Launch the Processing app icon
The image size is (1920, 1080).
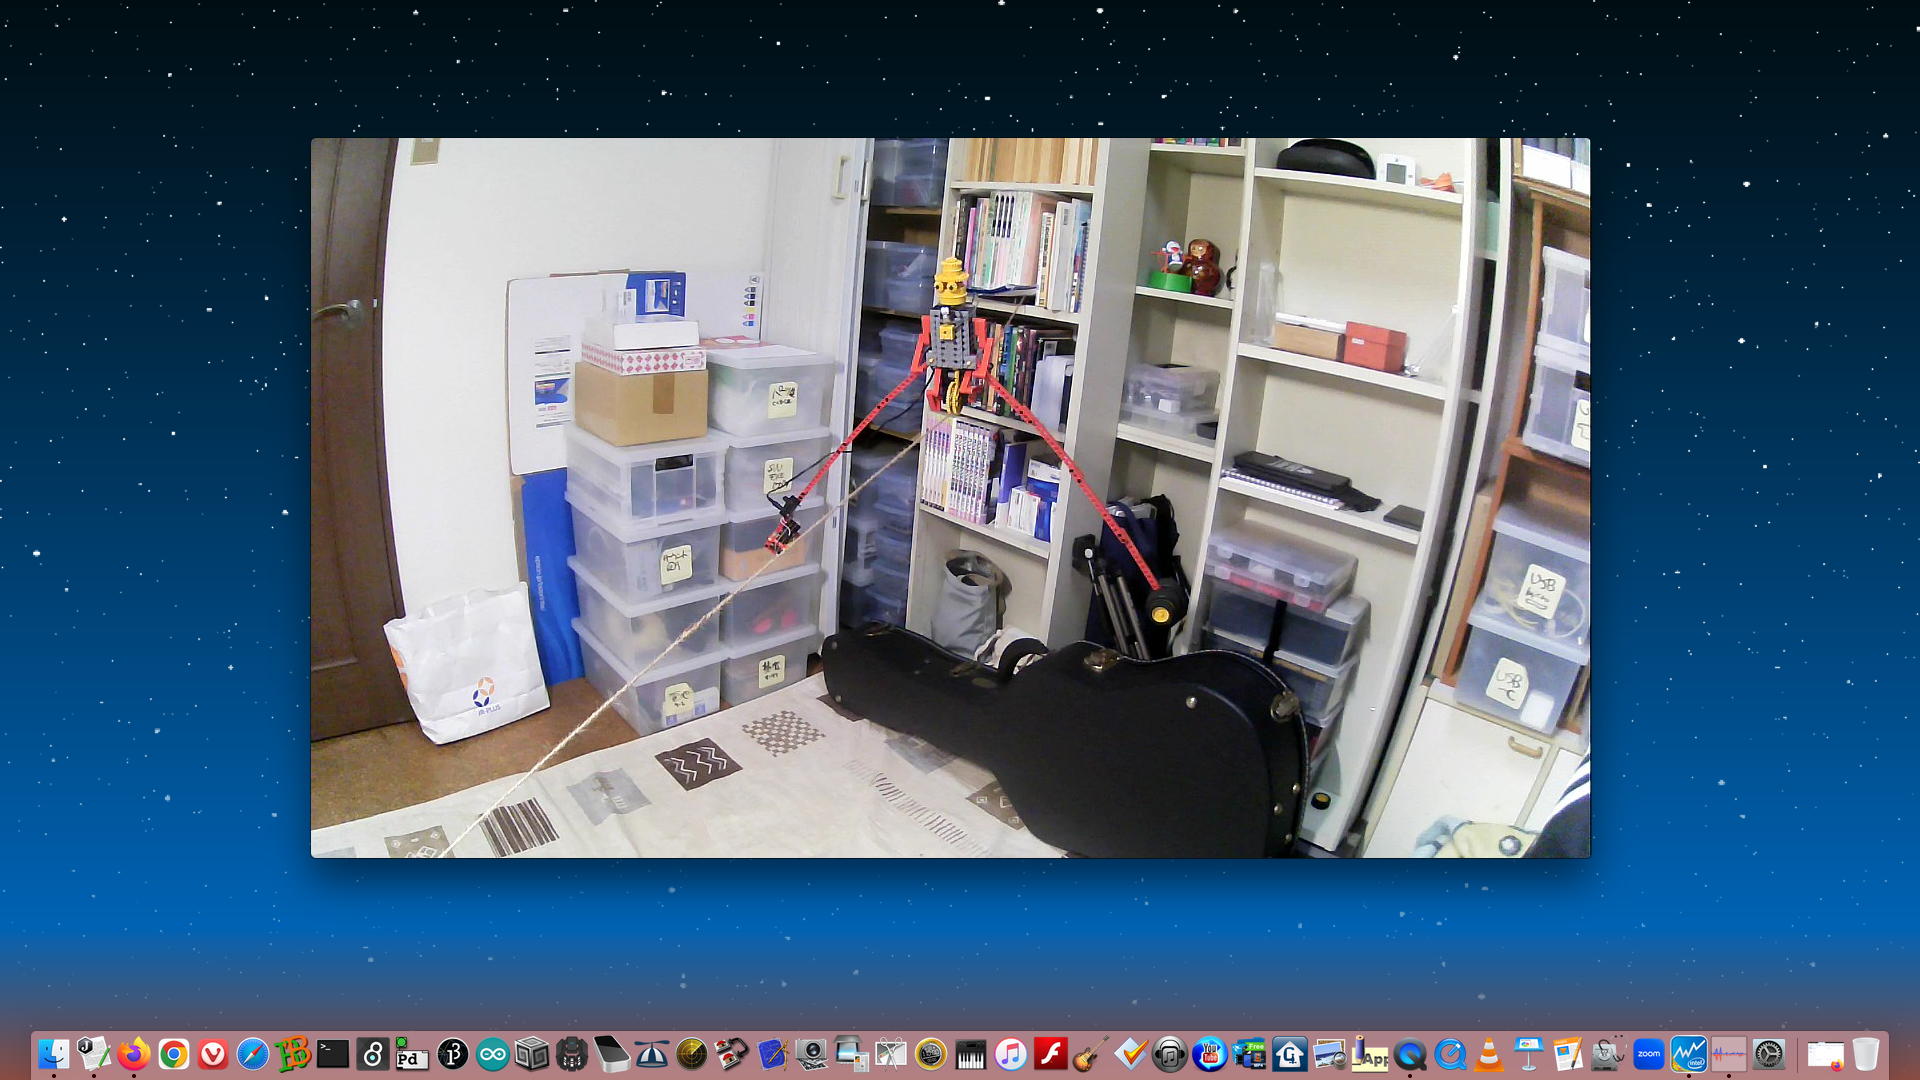(453, 1054)
